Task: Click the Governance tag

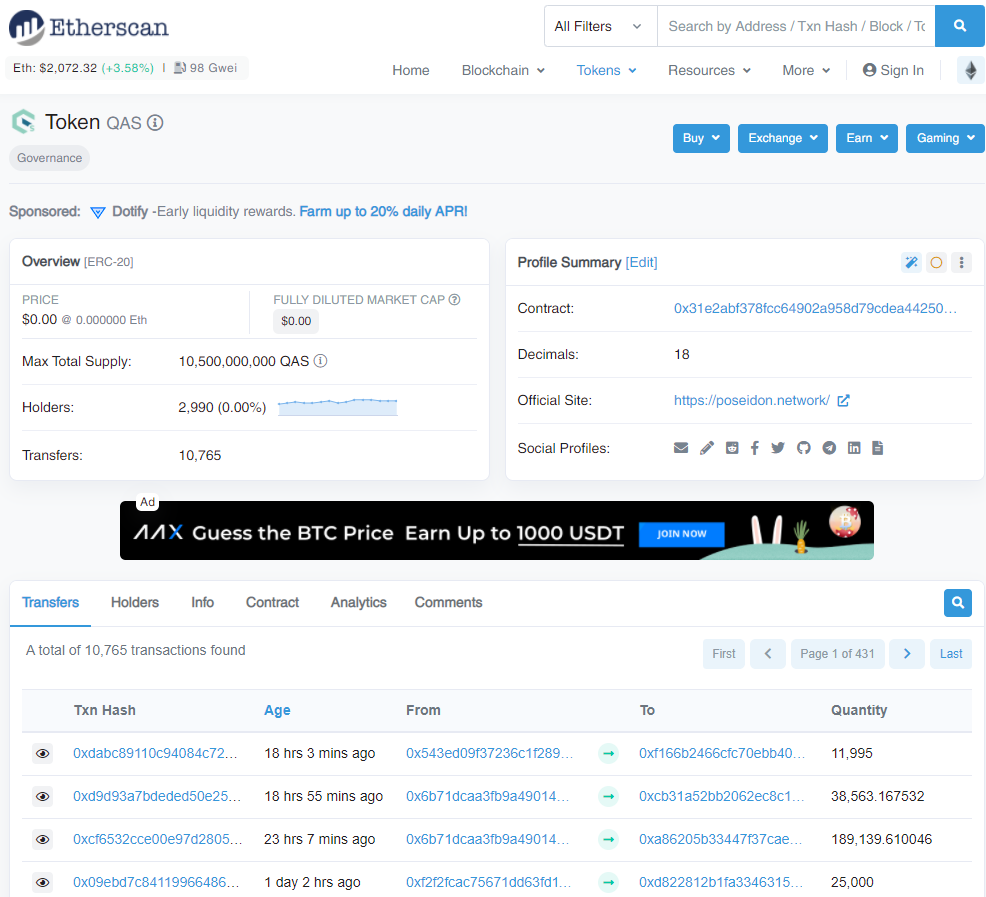Action: 50,158
